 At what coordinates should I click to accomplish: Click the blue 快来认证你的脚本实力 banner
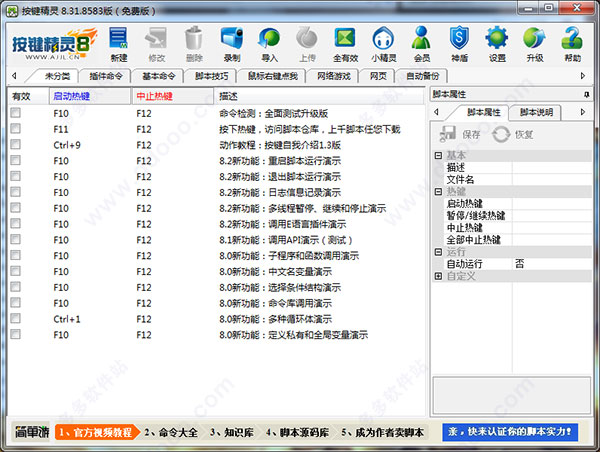pos(510,432)
